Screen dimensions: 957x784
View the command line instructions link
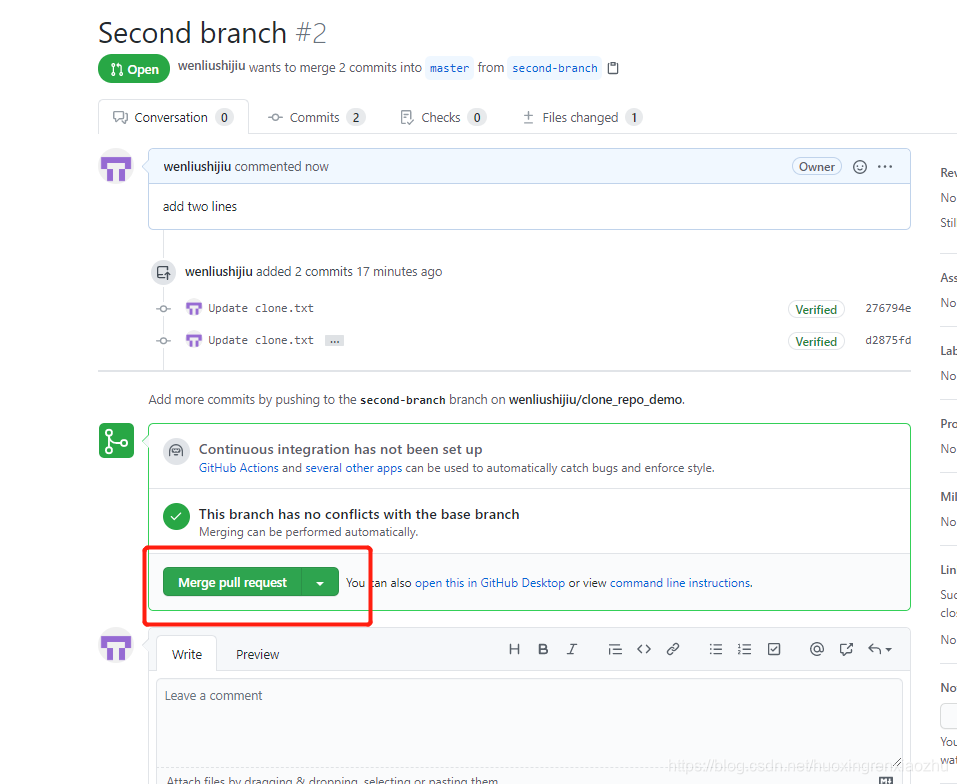680,583
